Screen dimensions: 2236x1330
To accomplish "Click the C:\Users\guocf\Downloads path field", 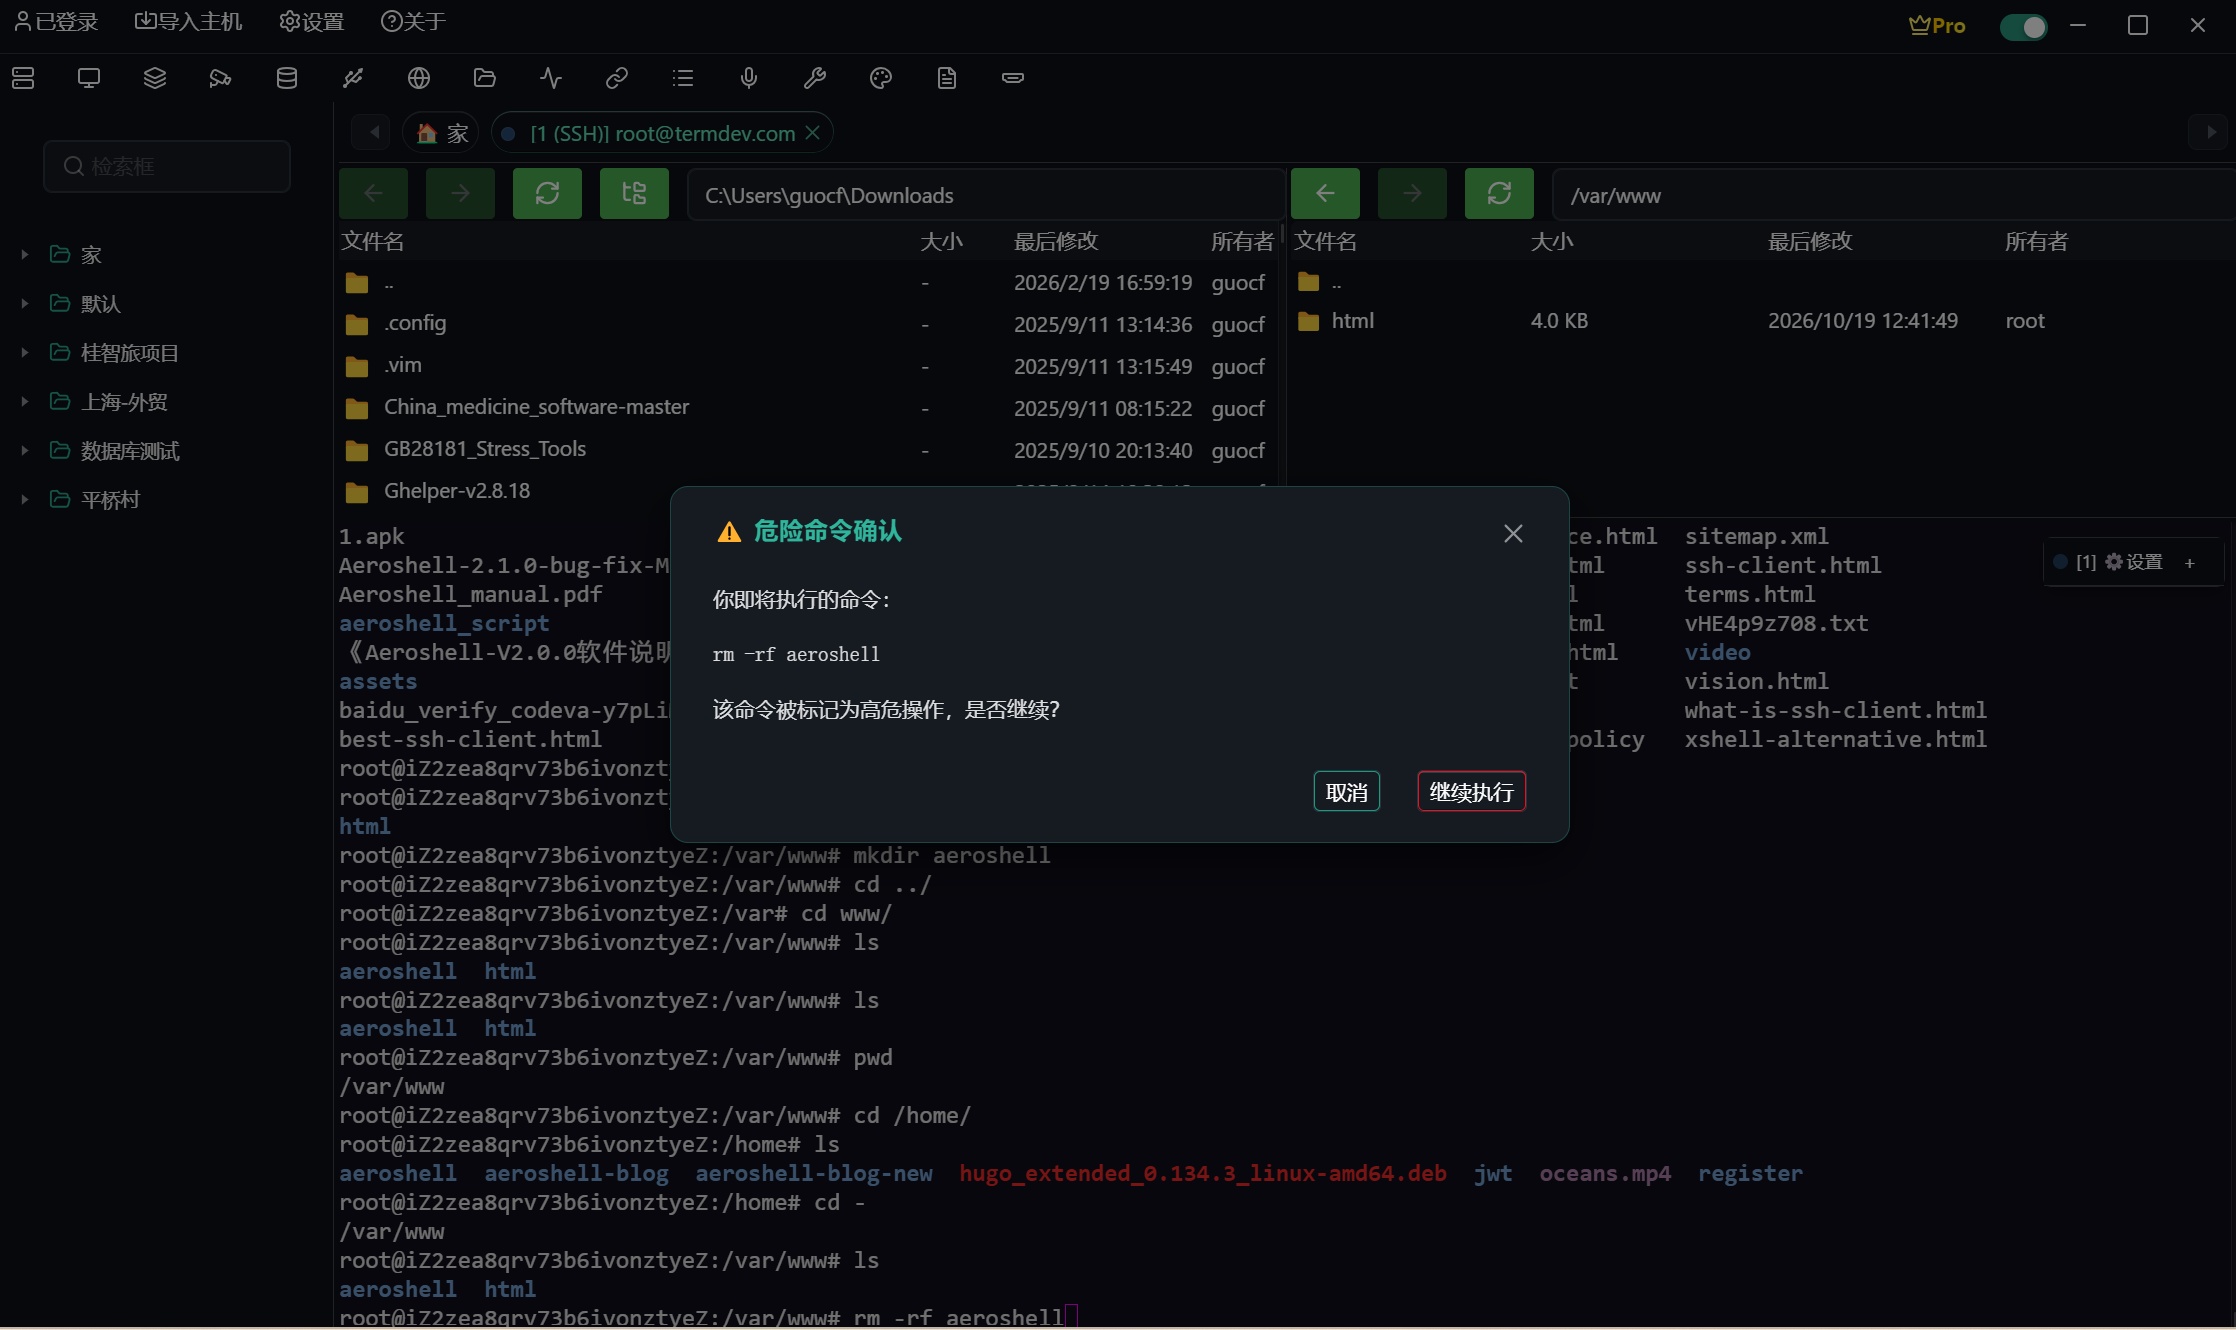I will [x=984, y=195].
